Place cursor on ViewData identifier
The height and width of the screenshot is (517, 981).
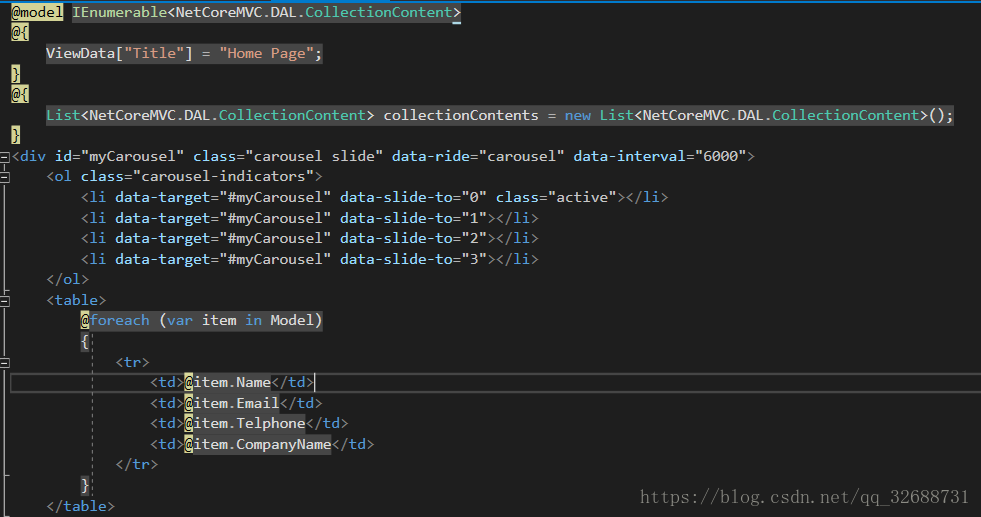[81, 53]
